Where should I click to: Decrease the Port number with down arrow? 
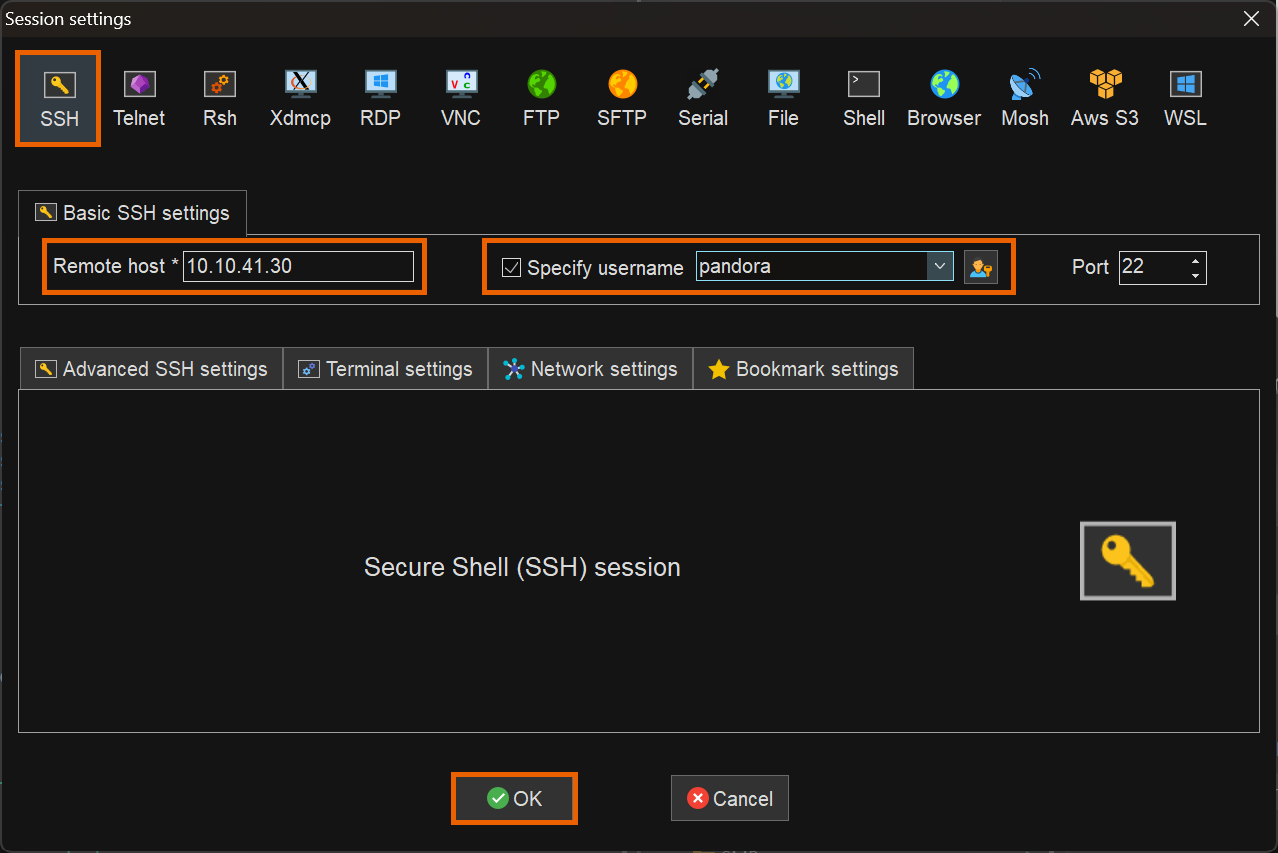(1195, 275)
